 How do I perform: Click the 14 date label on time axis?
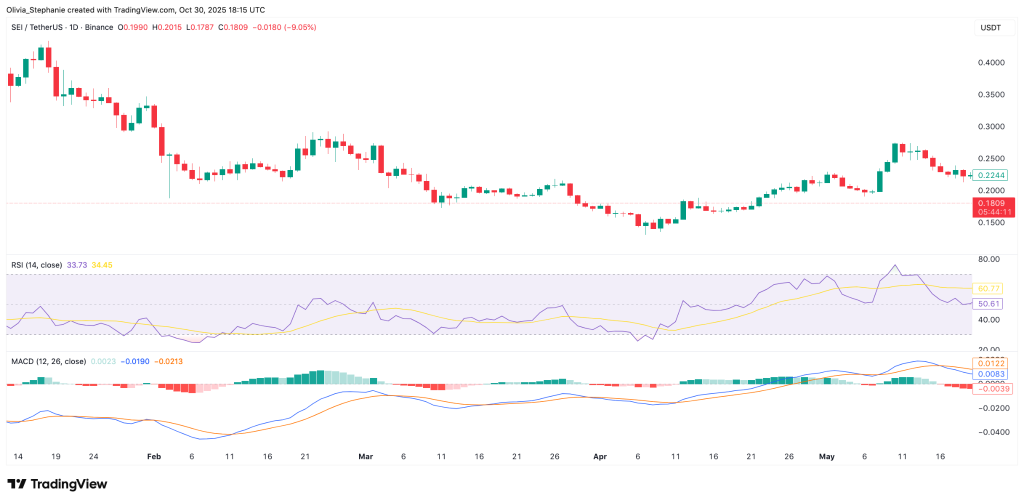(20, 457)
